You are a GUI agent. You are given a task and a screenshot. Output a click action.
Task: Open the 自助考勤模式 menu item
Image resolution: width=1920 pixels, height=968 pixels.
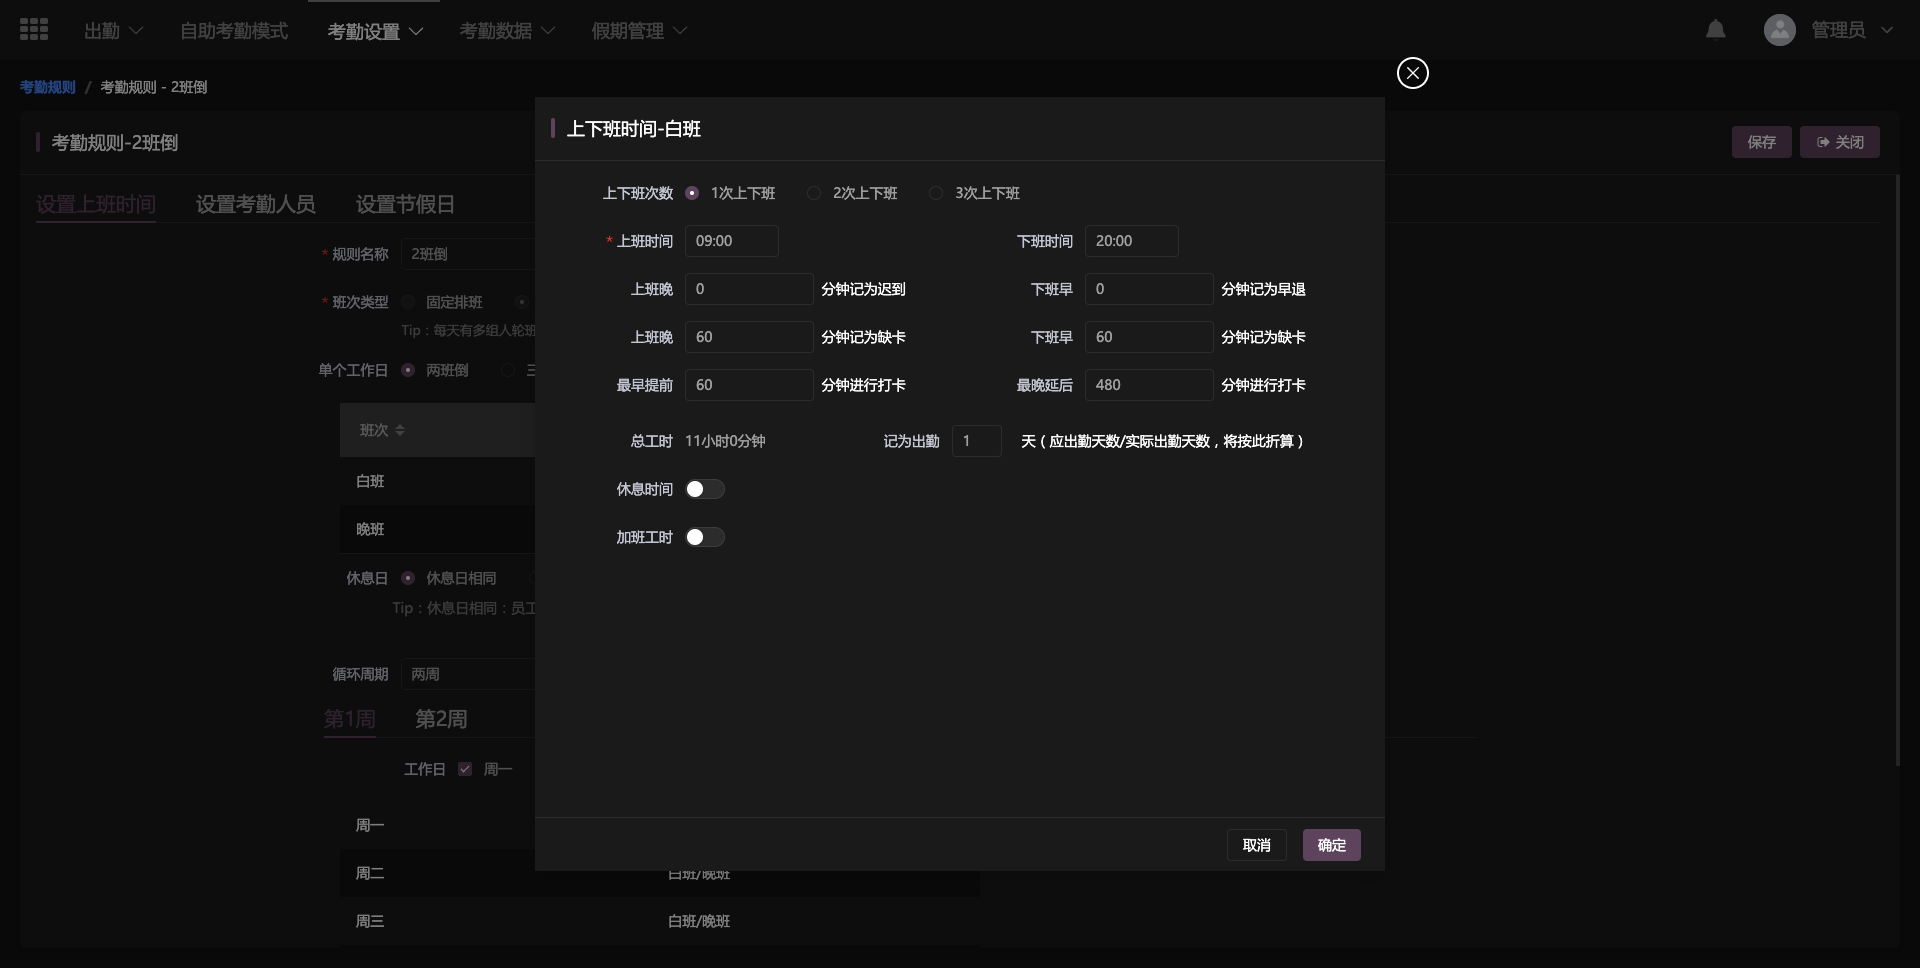pos(234,31)
